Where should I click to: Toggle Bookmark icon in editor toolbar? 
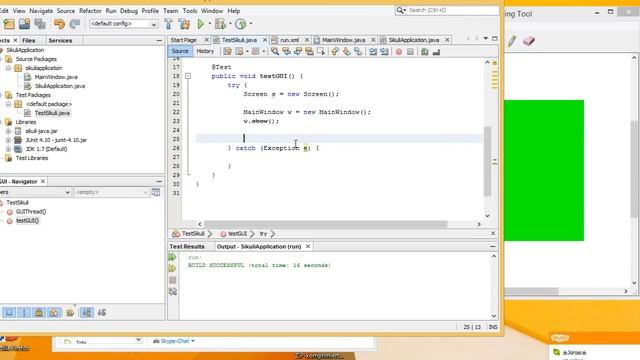point(358,51)
